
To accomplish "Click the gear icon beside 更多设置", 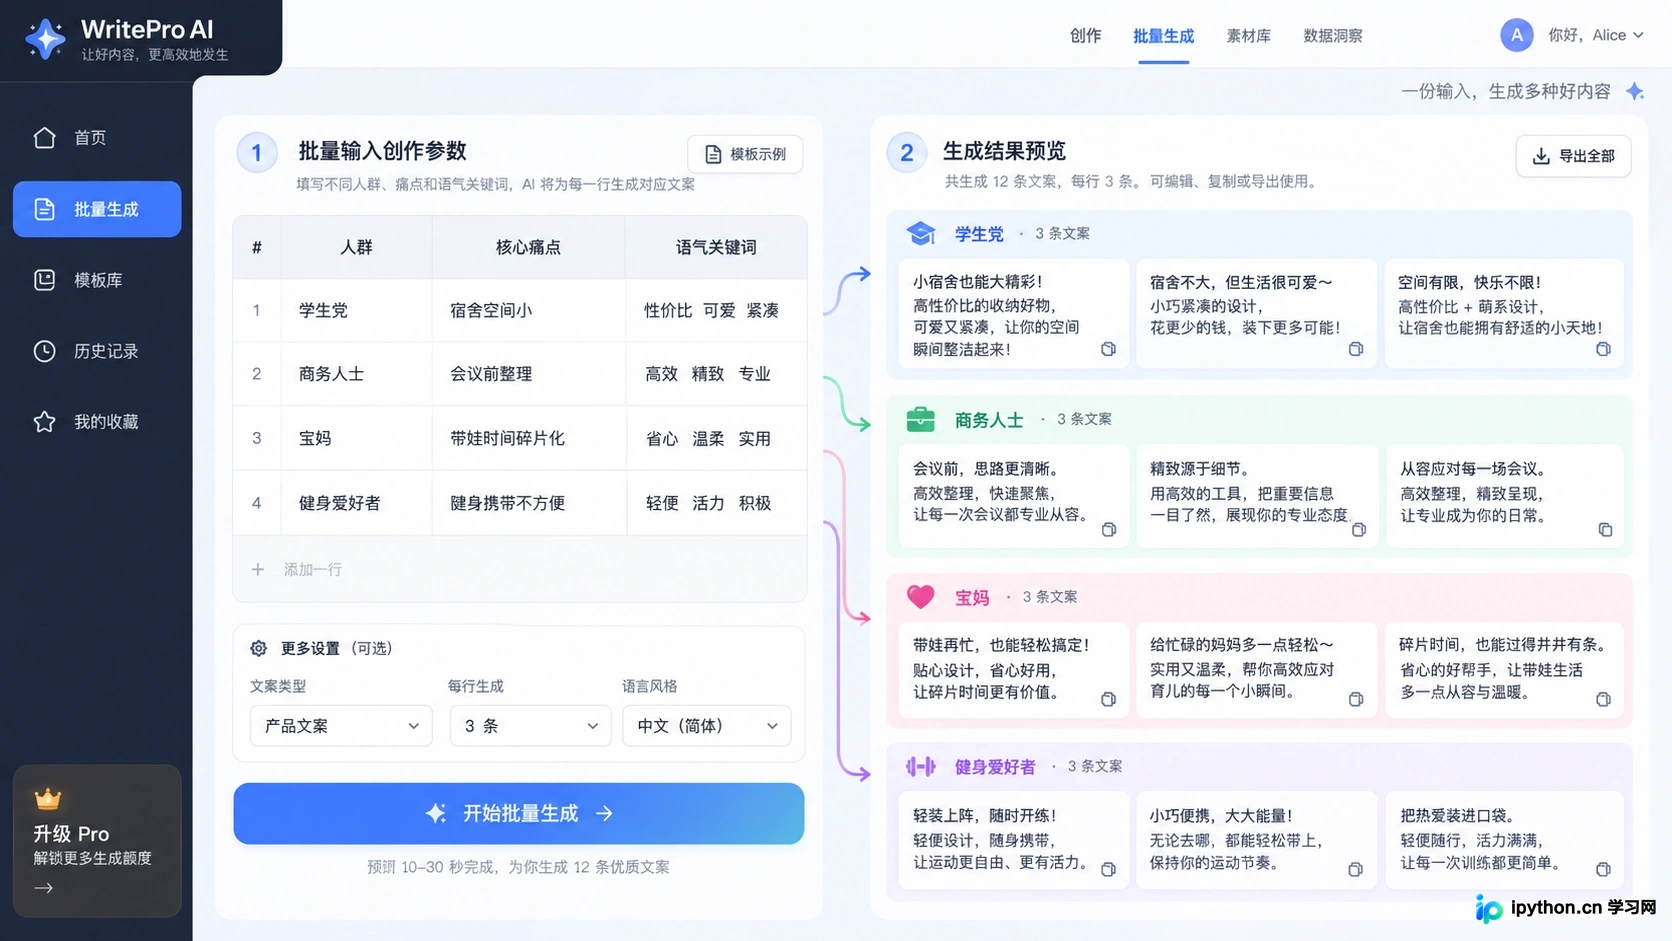I will (x=258, y=648).
